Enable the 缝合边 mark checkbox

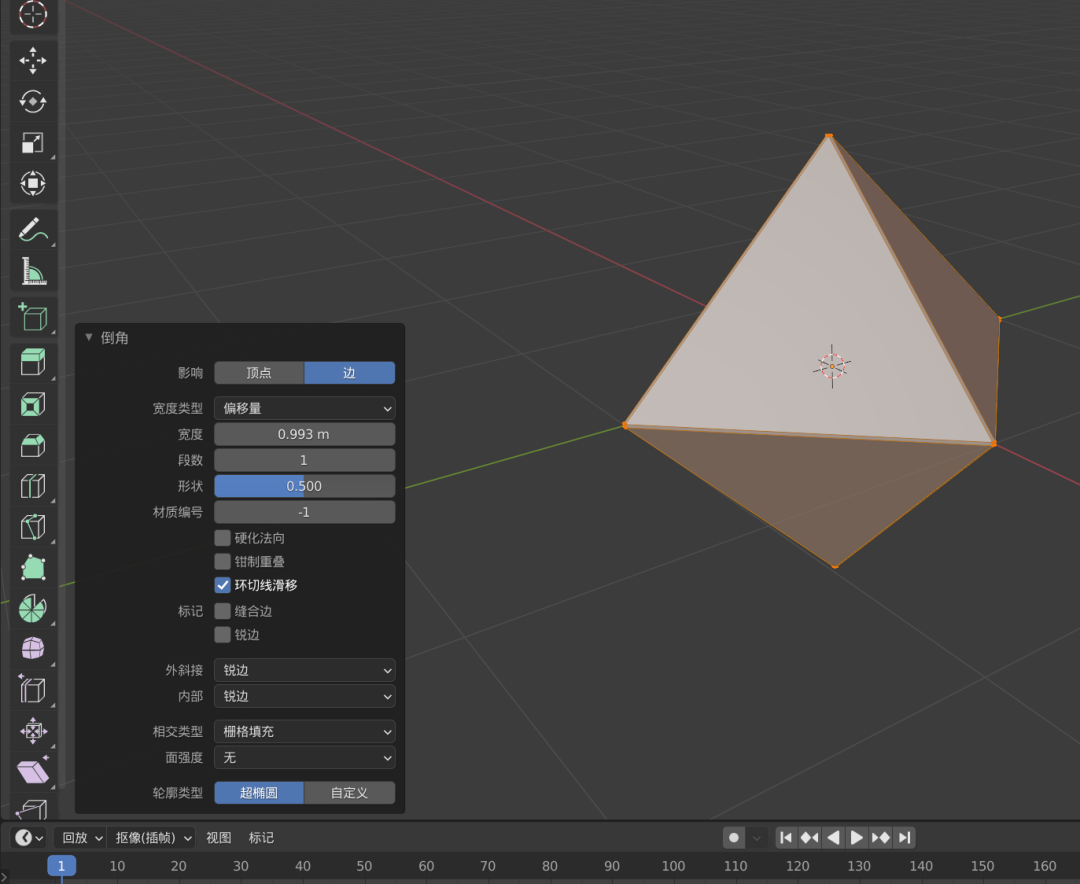pos(222,611)
